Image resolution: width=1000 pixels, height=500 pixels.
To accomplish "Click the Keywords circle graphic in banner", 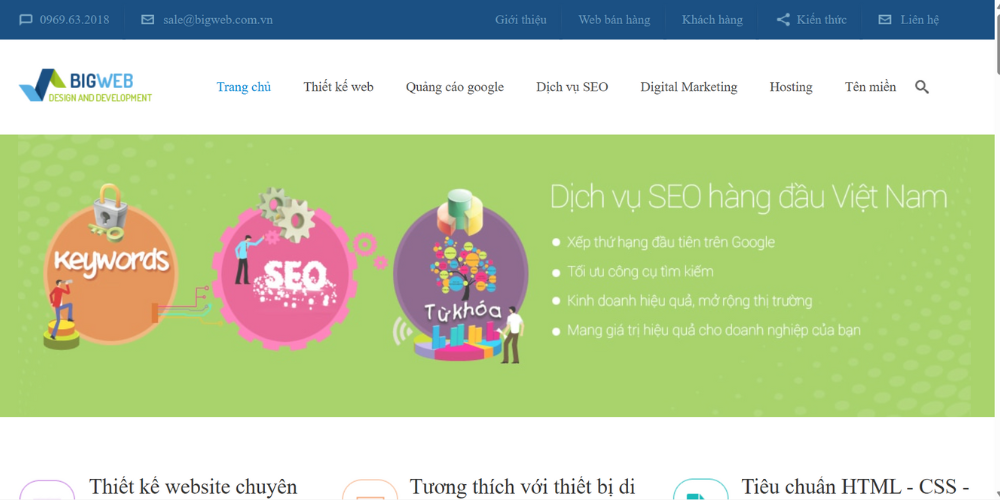I will 110,274.
